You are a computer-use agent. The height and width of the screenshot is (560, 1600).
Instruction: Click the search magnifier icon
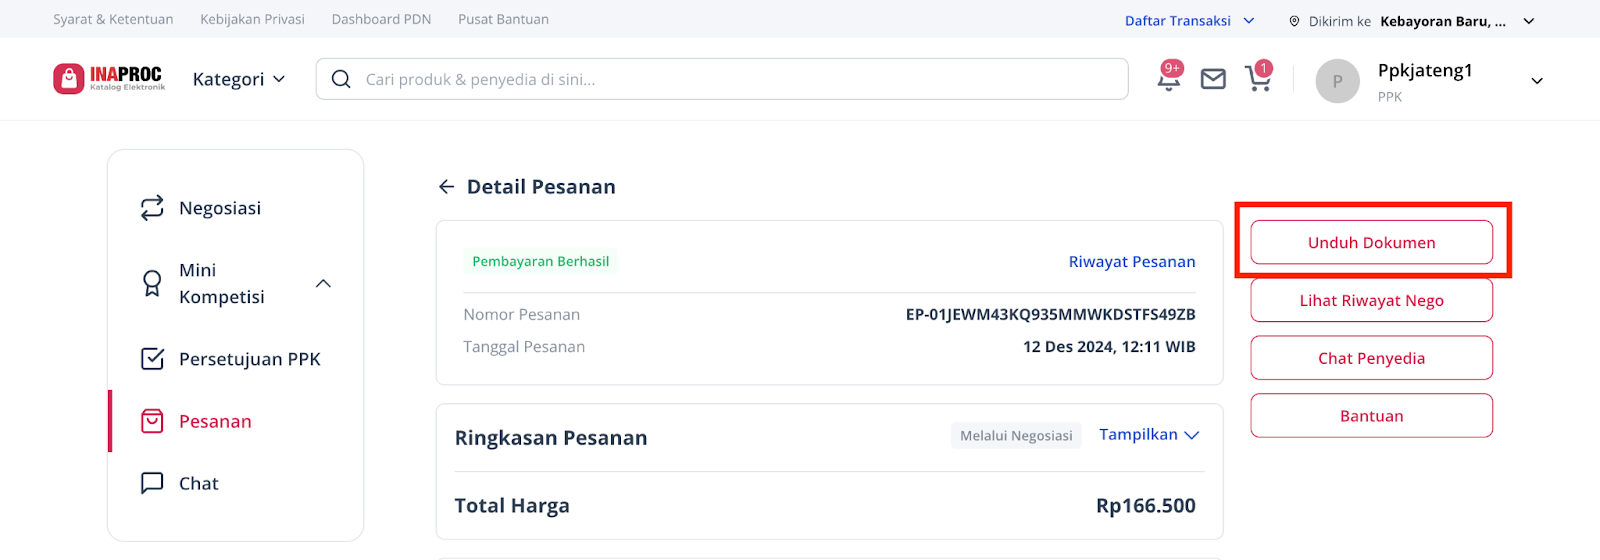(x=341, y=79)
